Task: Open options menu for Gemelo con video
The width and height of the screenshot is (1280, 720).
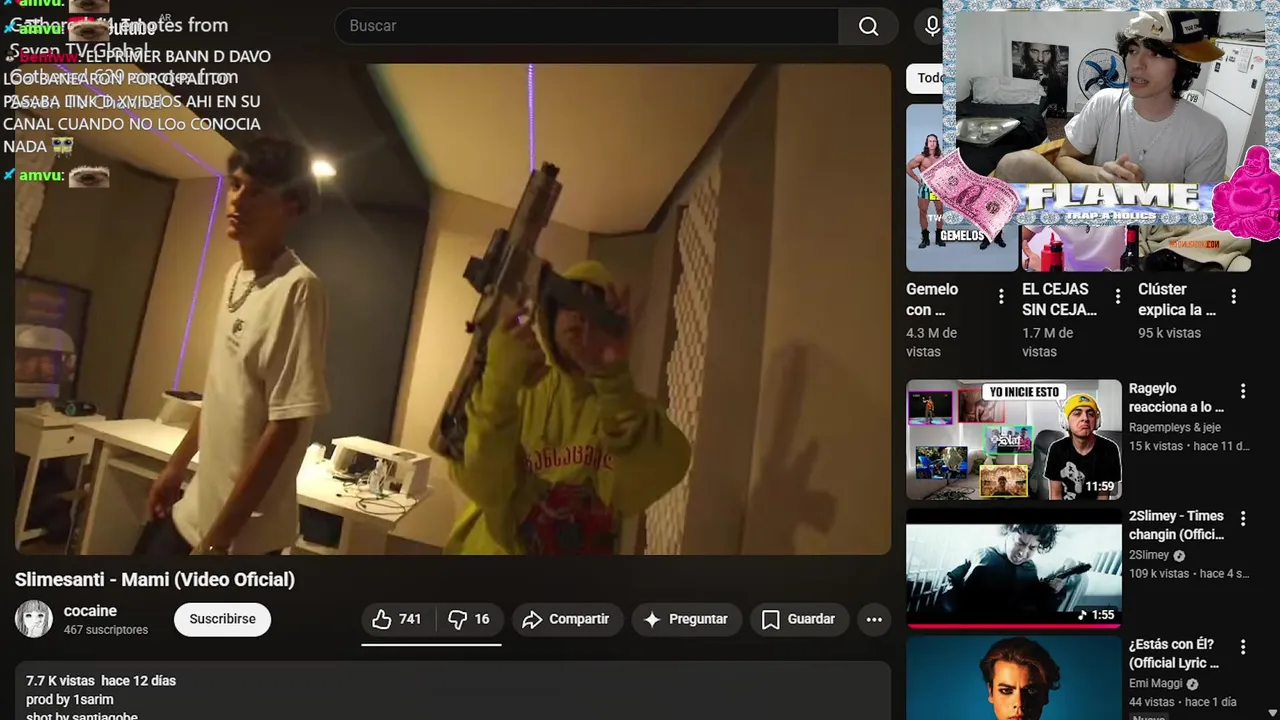Action: click(x=1001, y=297)
